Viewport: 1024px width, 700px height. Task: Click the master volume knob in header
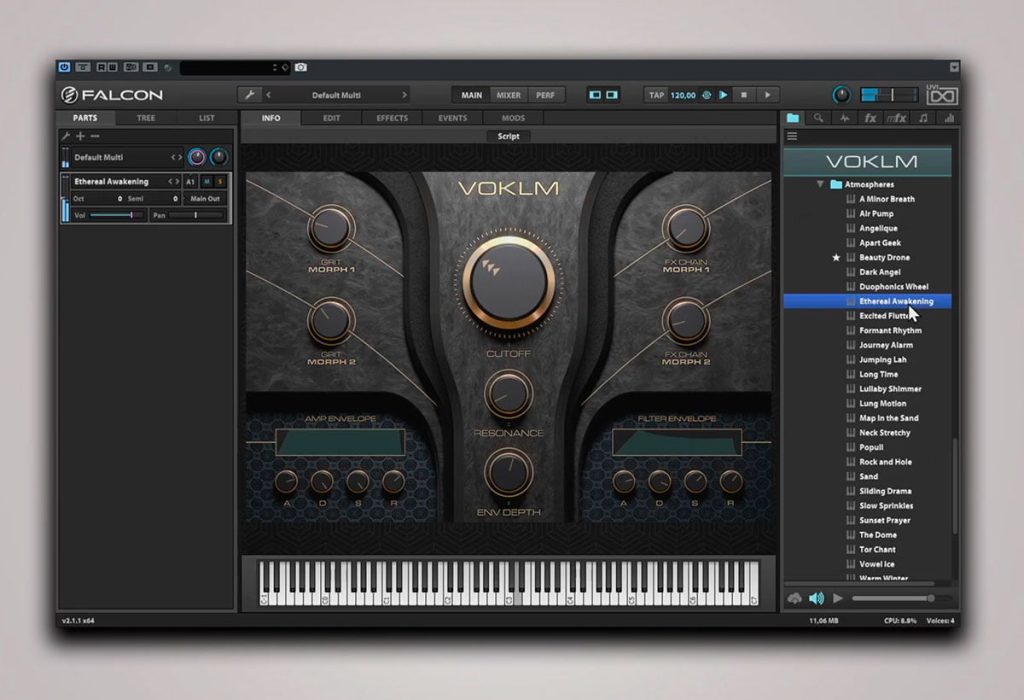tap(842, 95)
